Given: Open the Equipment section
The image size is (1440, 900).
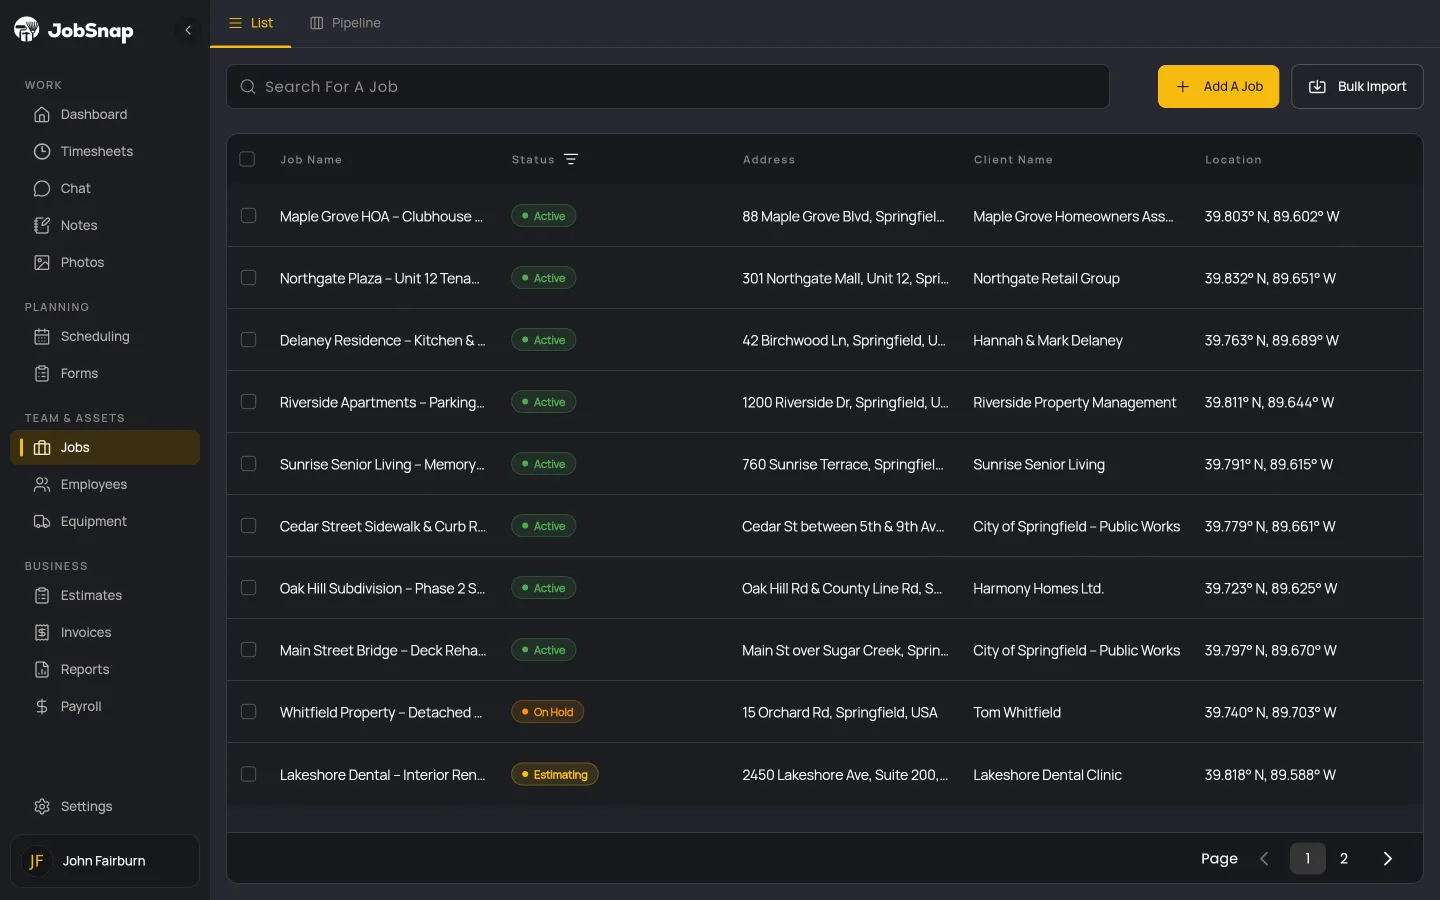Looking at the screenshot, I should click(105, 521).
